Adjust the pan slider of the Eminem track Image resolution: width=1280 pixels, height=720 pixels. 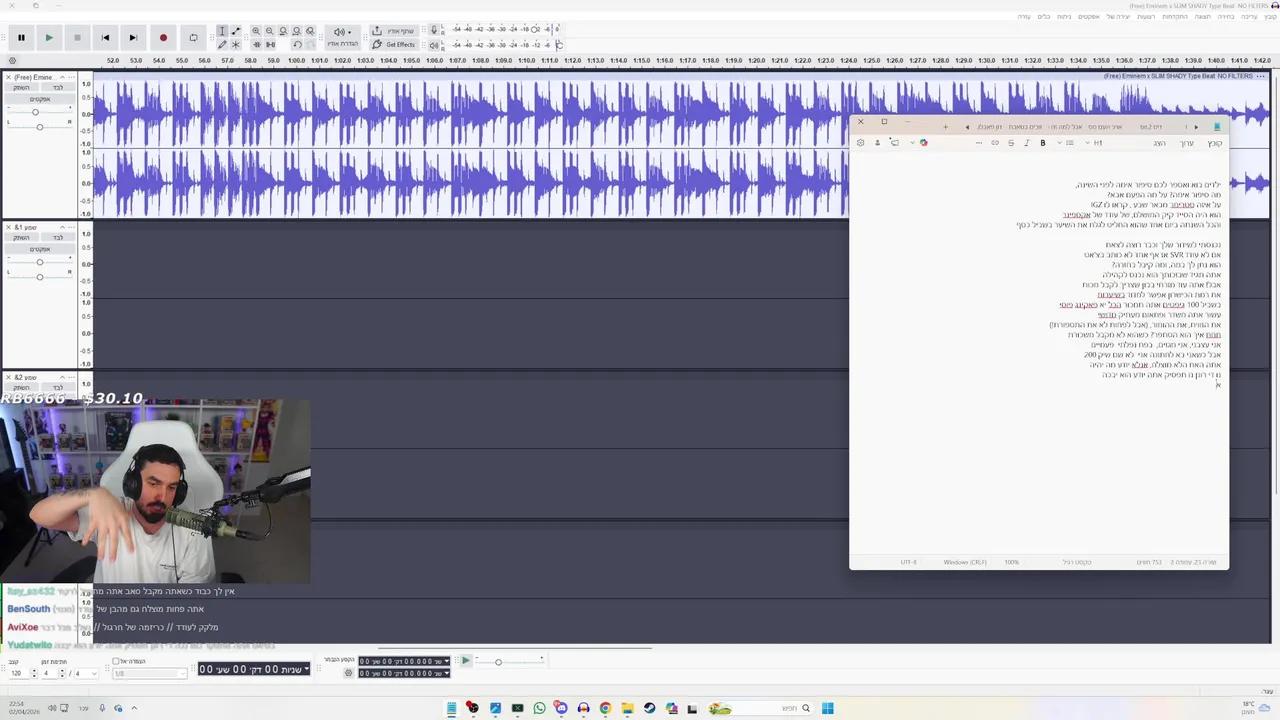tap(39, 127)
